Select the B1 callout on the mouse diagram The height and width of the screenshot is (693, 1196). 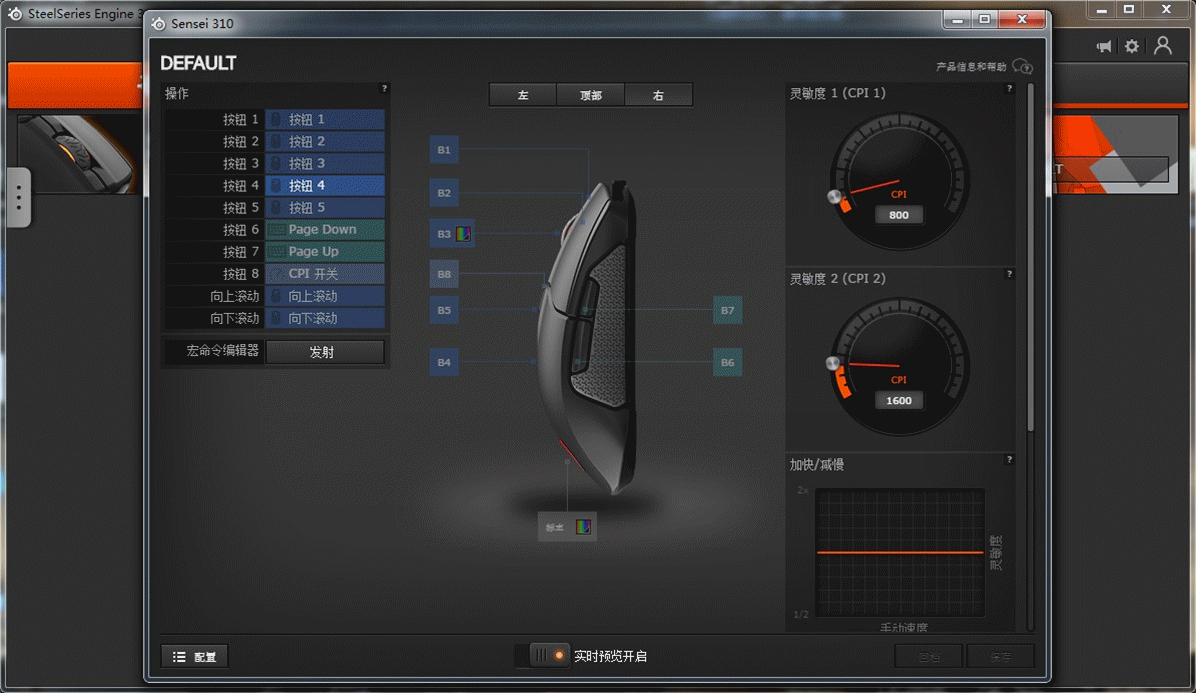(444, 150)
